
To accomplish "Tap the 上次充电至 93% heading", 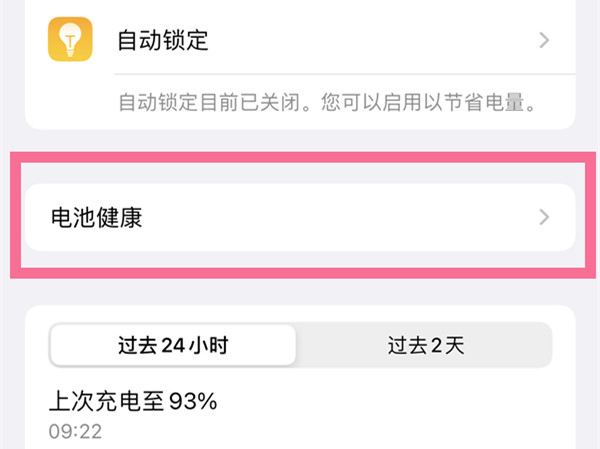I will pos(133,402).
